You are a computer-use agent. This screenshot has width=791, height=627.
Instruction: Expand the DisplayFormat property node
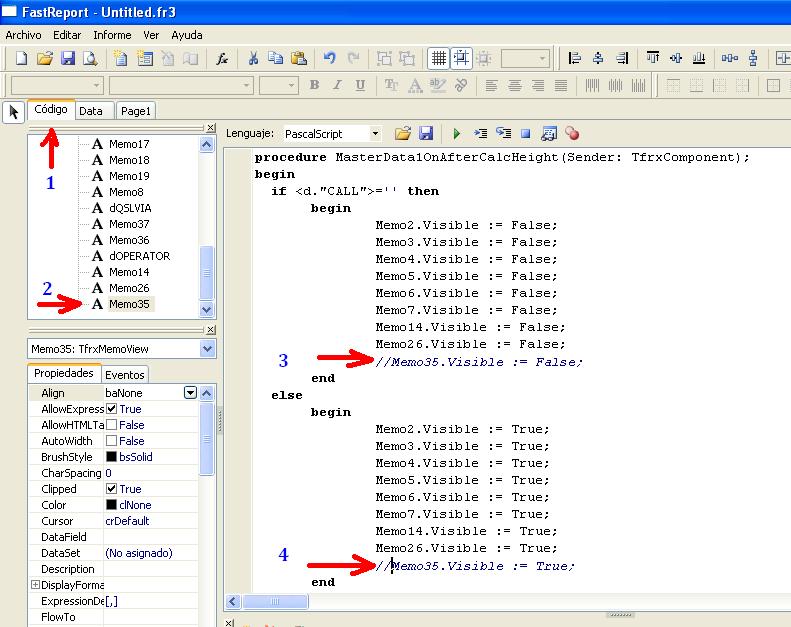point(35,585)
